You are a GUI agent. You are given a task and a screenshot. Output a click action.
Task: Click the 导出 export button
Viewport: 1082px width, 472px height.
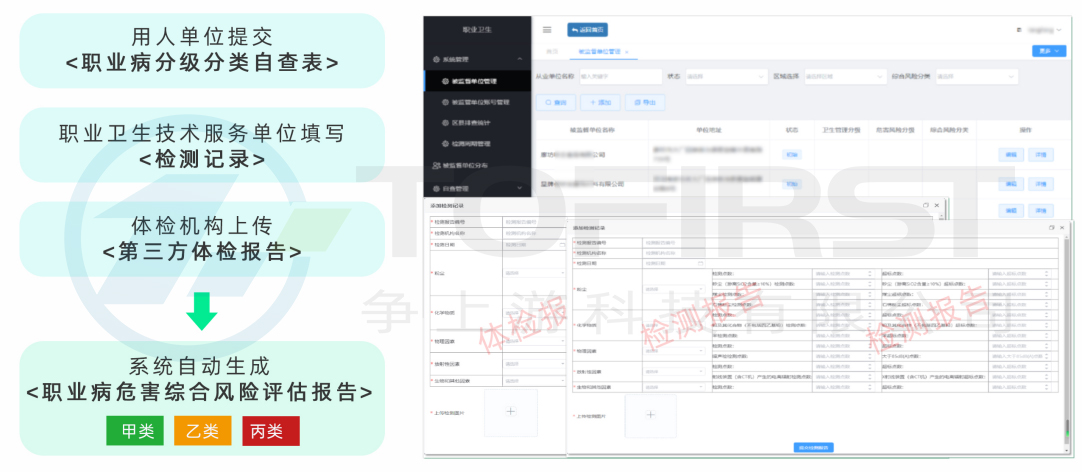645,102
